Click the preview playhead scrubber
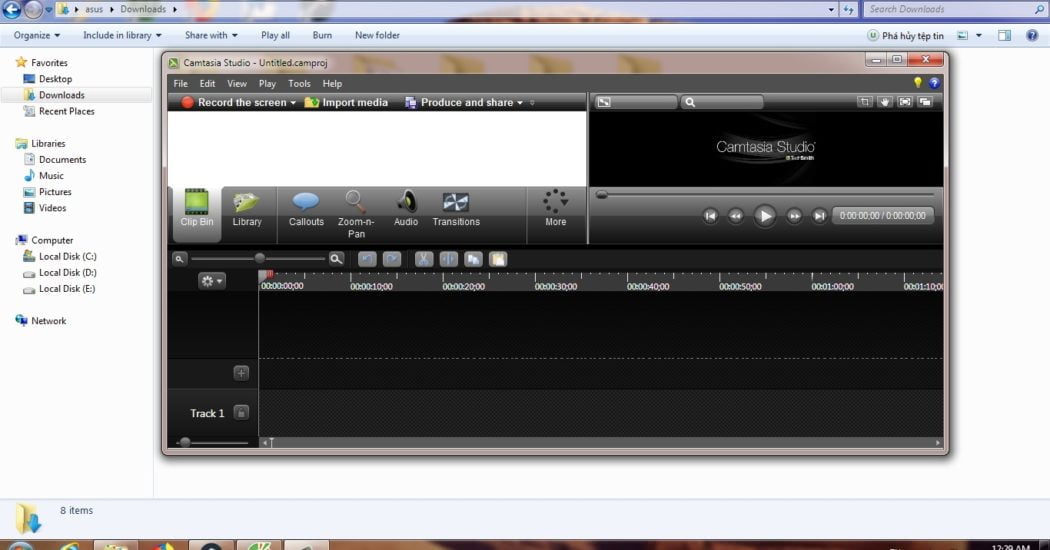 click(602, 195)
